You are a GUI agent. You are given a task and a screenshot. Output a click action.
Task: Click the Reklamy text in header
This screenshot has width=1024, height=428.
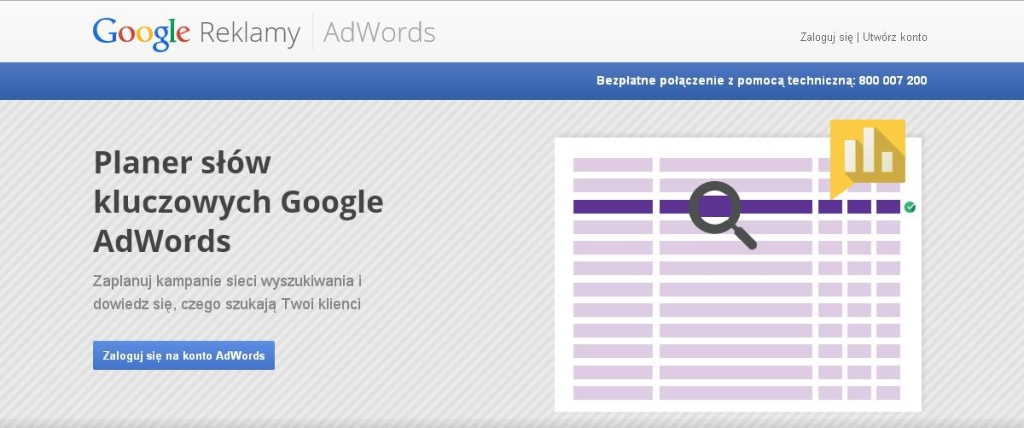coord(249,33)
